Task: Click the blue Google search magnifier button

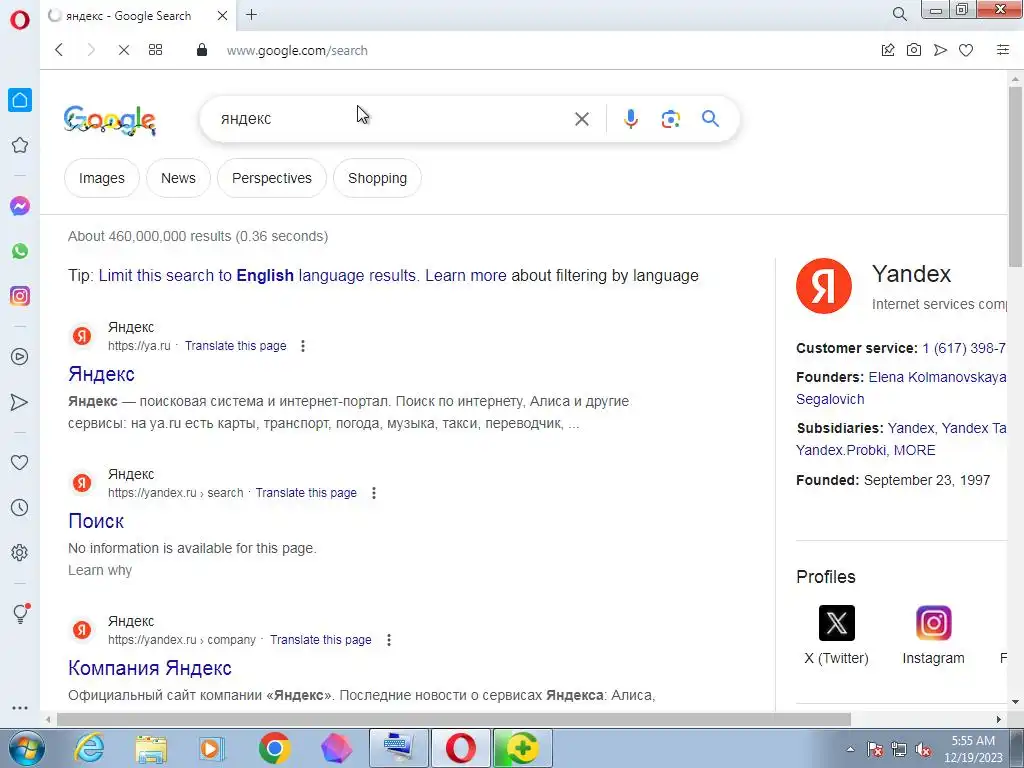Action: coord(711,119)
